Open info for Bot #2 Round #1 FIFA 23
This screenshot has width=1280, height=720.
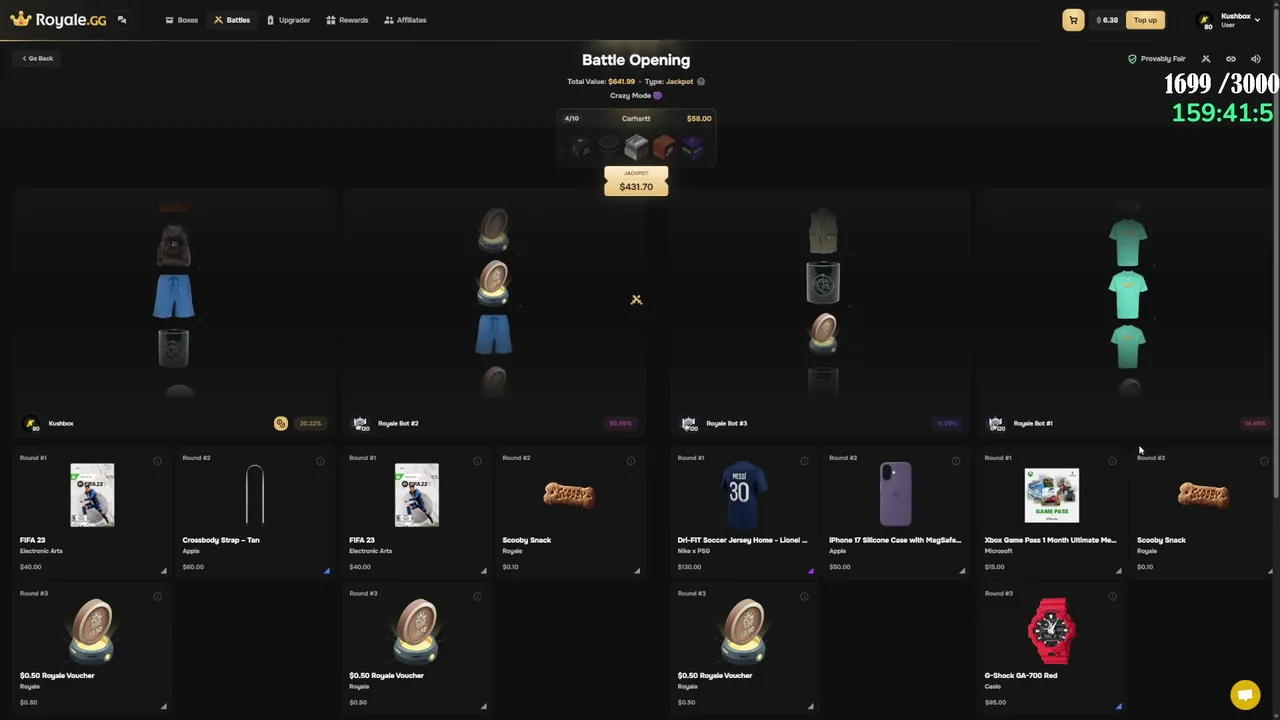pos(477,461)
